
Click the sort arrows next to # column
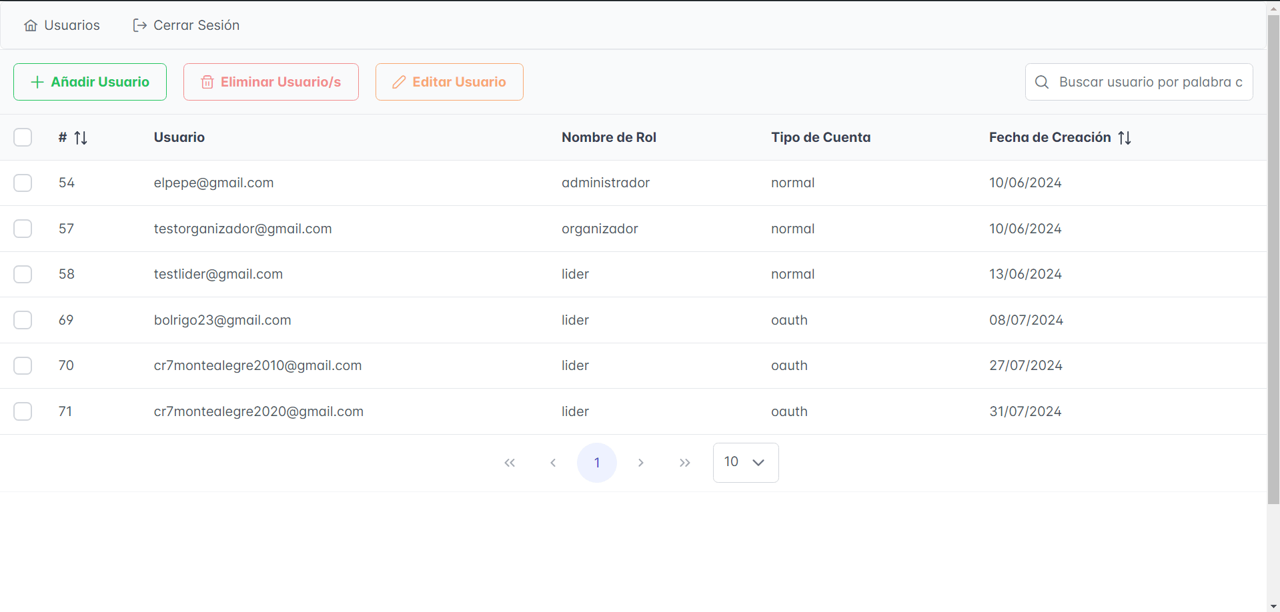point(81,138)
